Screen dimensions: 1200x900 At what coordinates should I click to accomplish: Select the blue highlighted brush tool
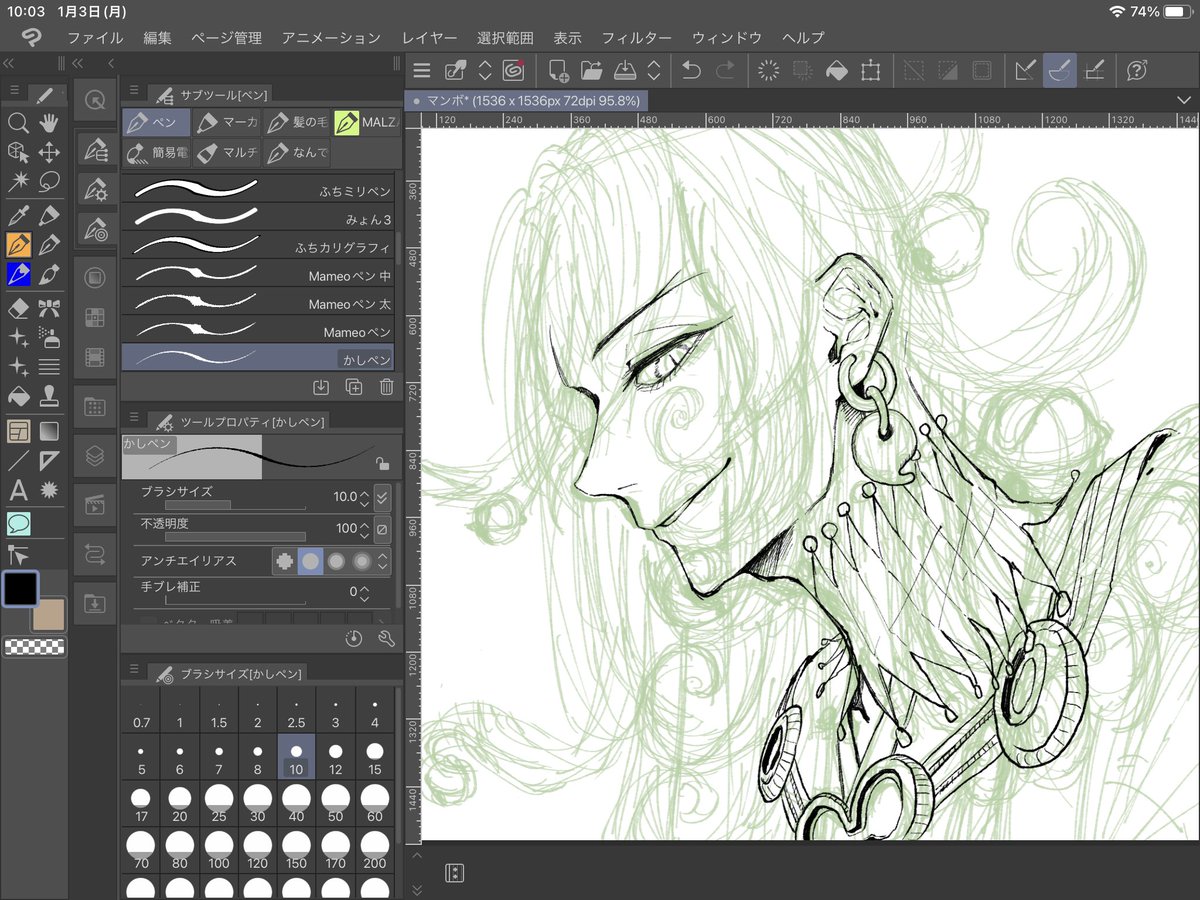coord(18,274)
